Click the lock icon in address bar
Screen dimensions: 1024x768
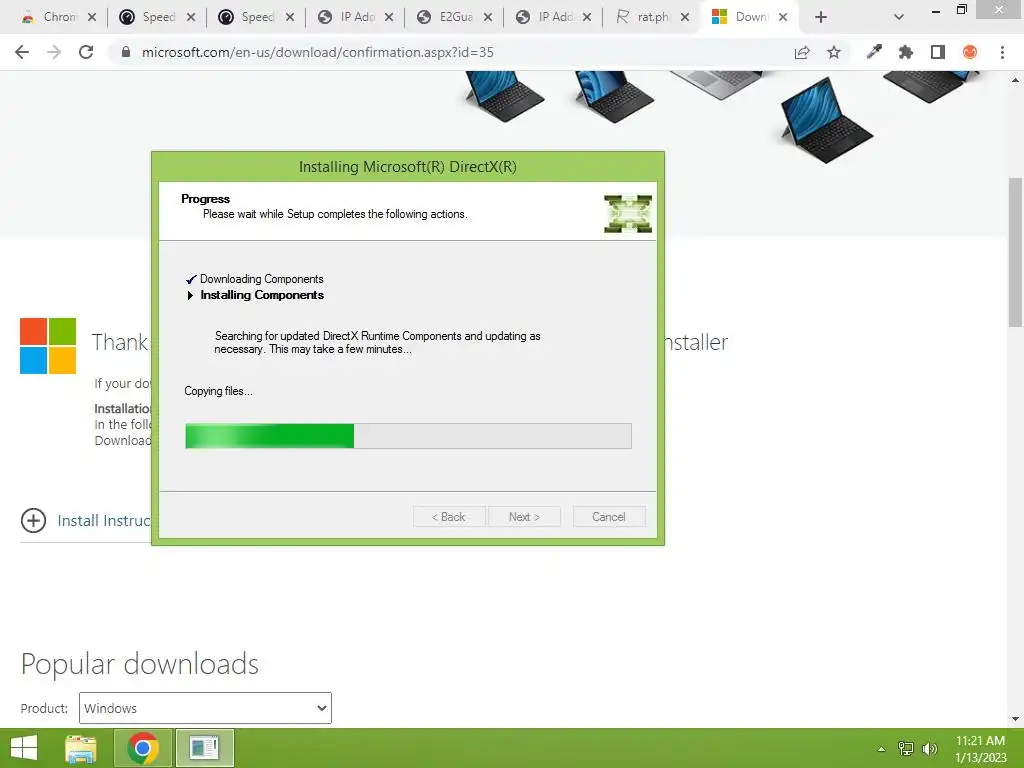(x=126, y=52)
